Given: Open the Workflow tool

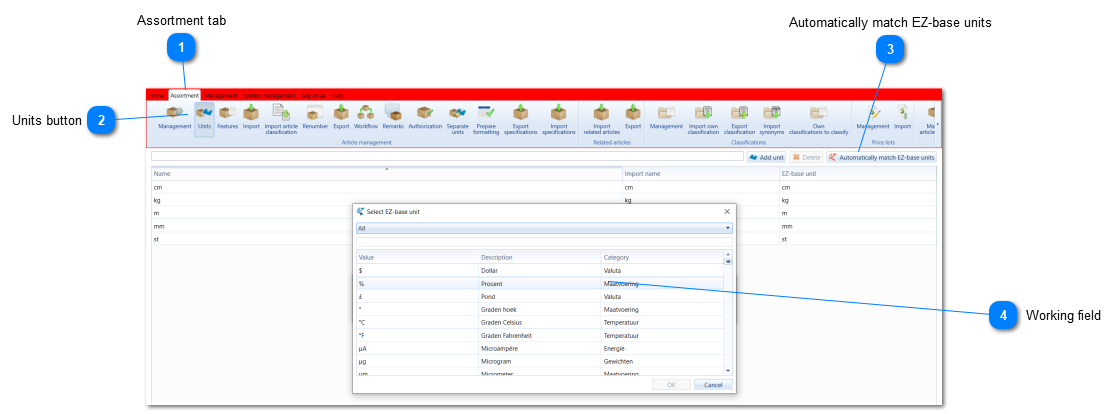Looking at the screenshot, I should 365,118.
